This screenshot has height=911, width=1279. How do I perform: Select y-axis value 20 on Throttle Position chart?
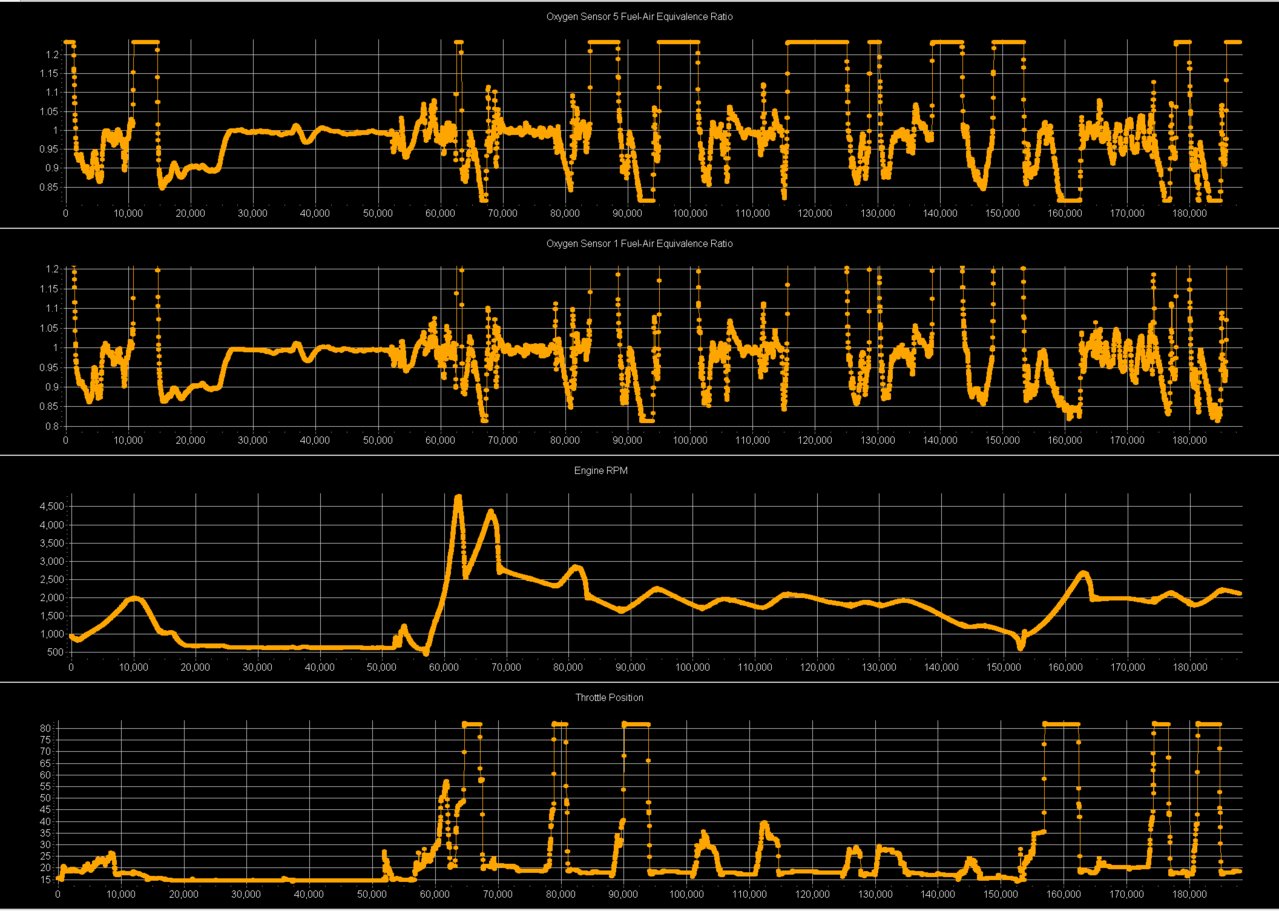pyautogui.click(x=46, y=869)
